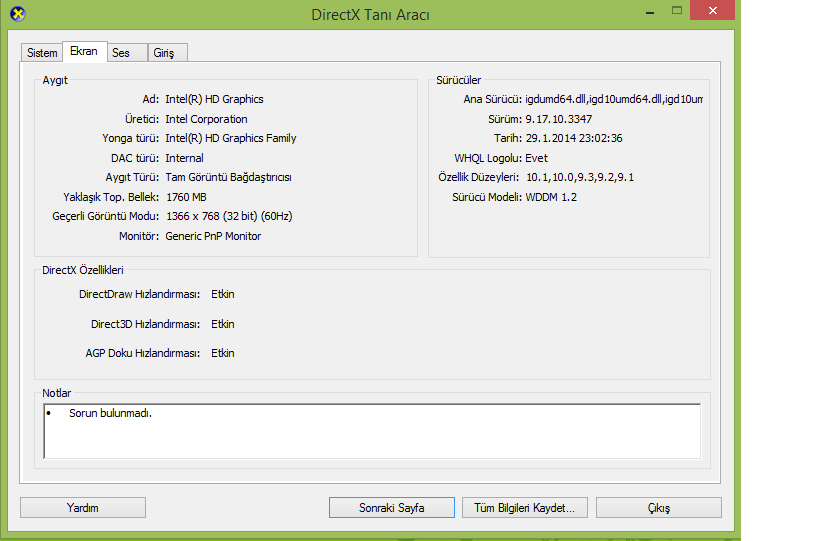Click the DirectX Özellikleri group label
The height and width of the screenshot is (541, 819).
(x=83, y=270)
